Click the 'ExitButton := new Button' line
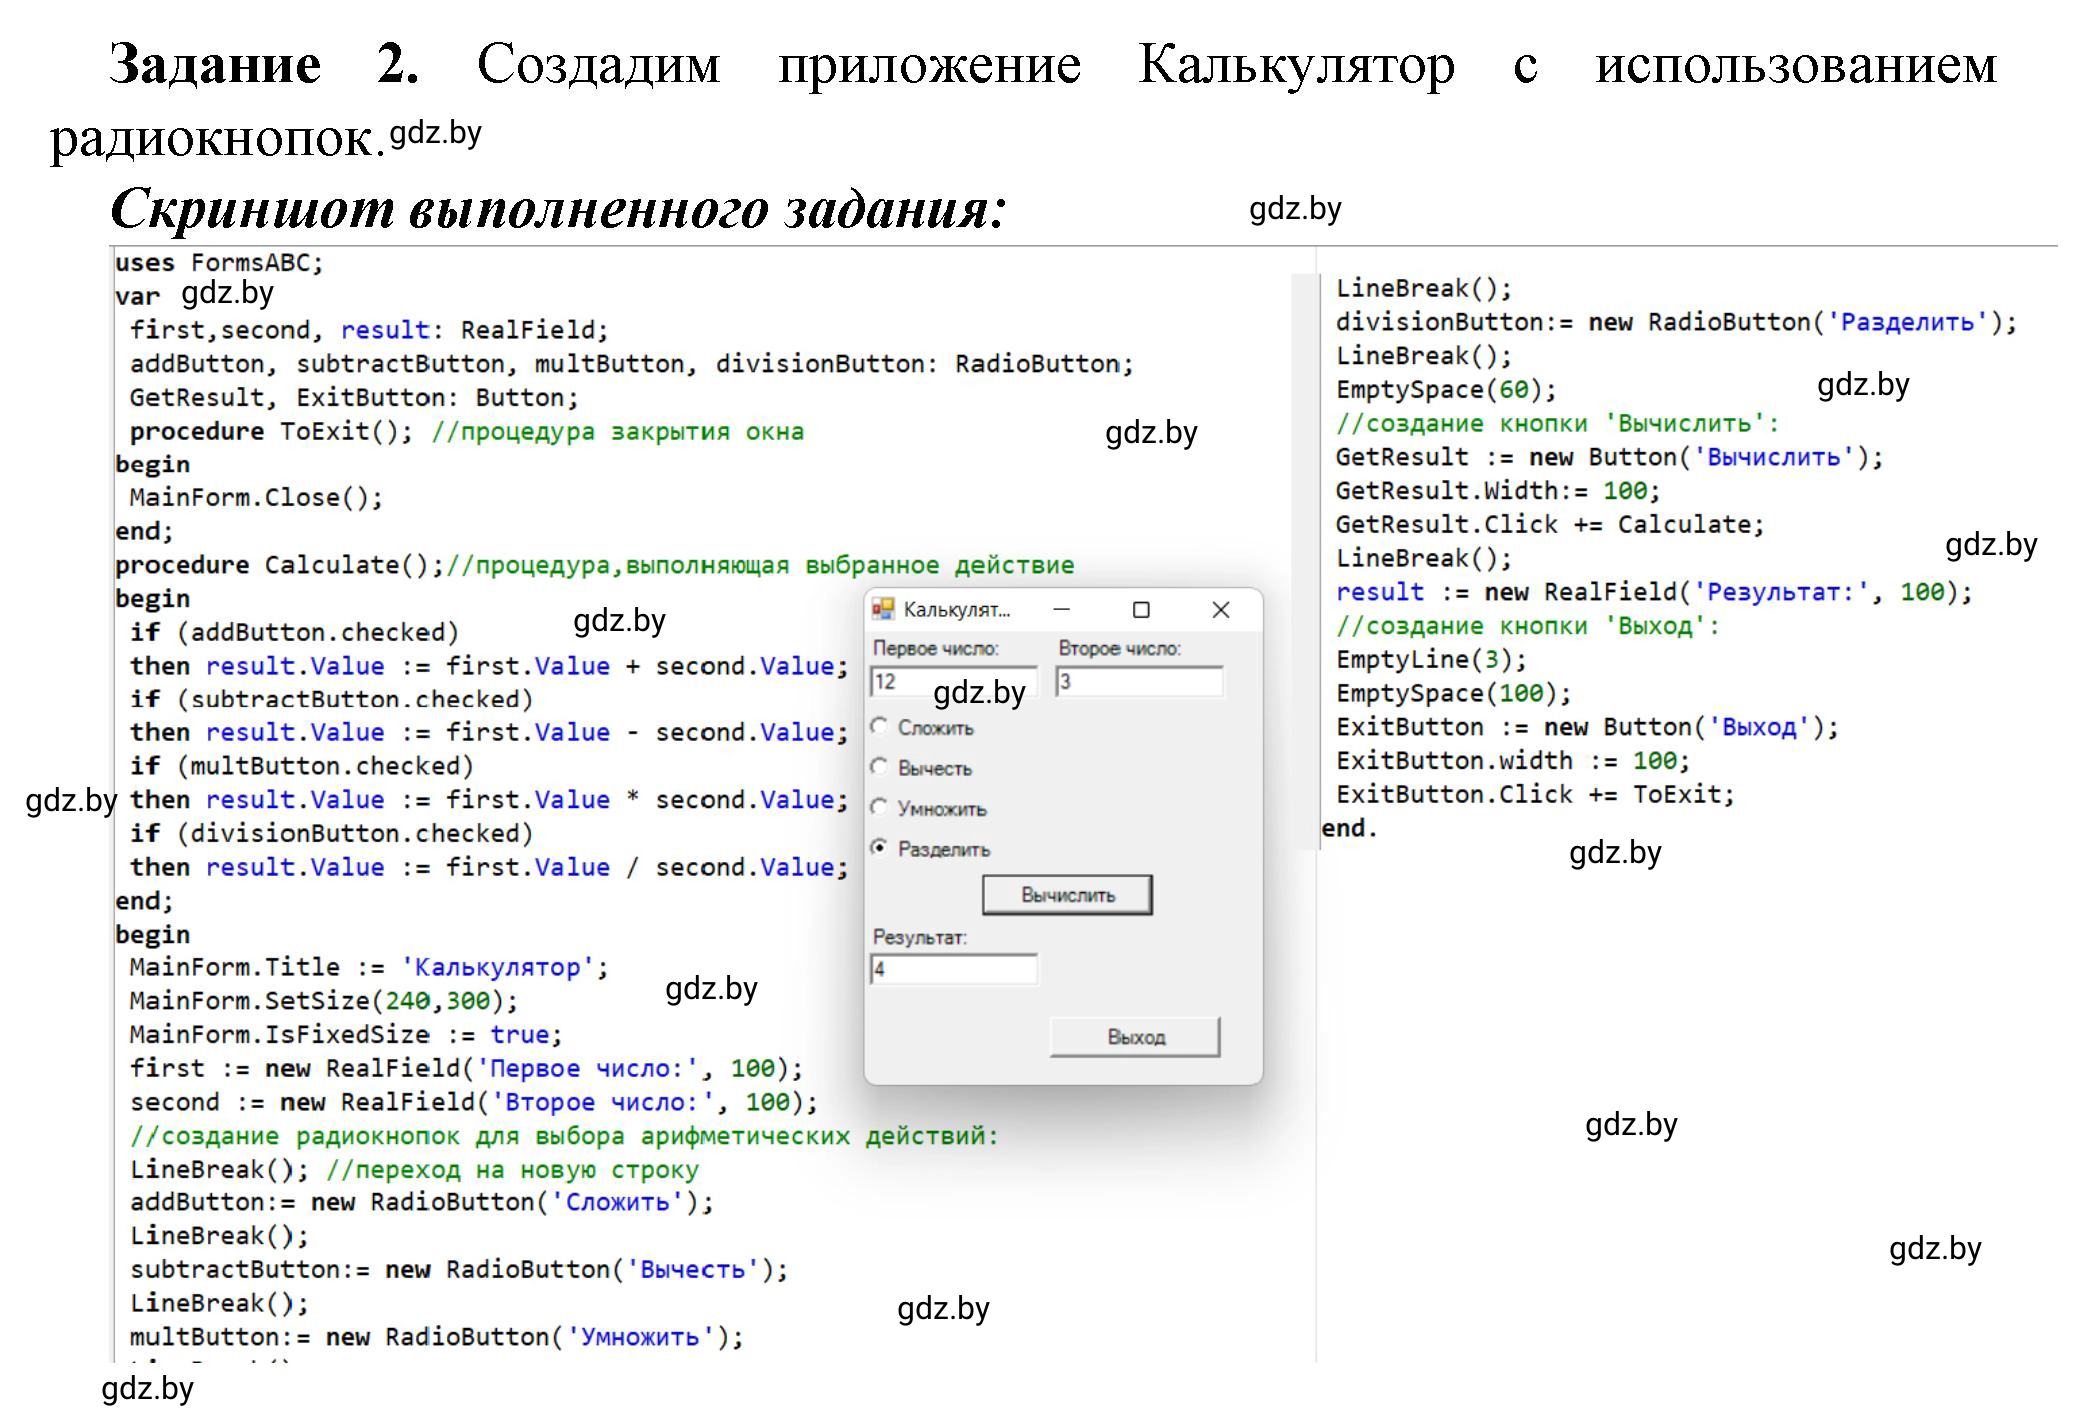The image size is (2080, 1422). pos(1587,727)
